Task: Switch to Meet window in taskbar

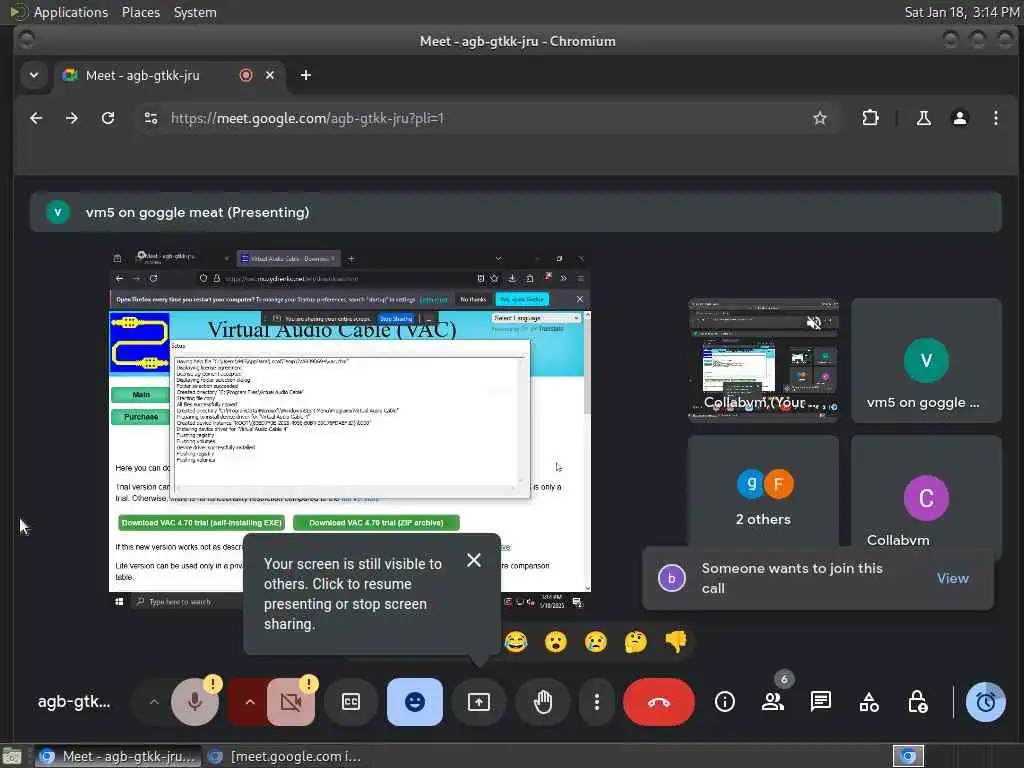Action: (118, 756)
